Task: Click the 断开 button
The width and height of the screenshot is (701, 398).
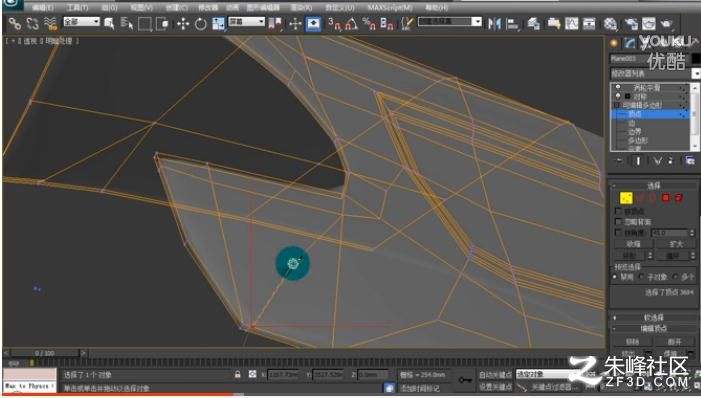Action: tap(674, 342)
